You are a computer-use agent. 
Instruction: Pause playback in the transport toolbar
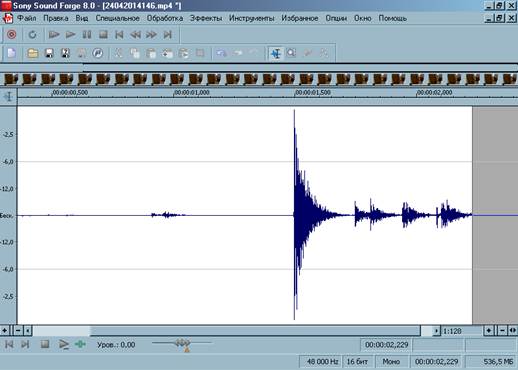tap(87, 34)
